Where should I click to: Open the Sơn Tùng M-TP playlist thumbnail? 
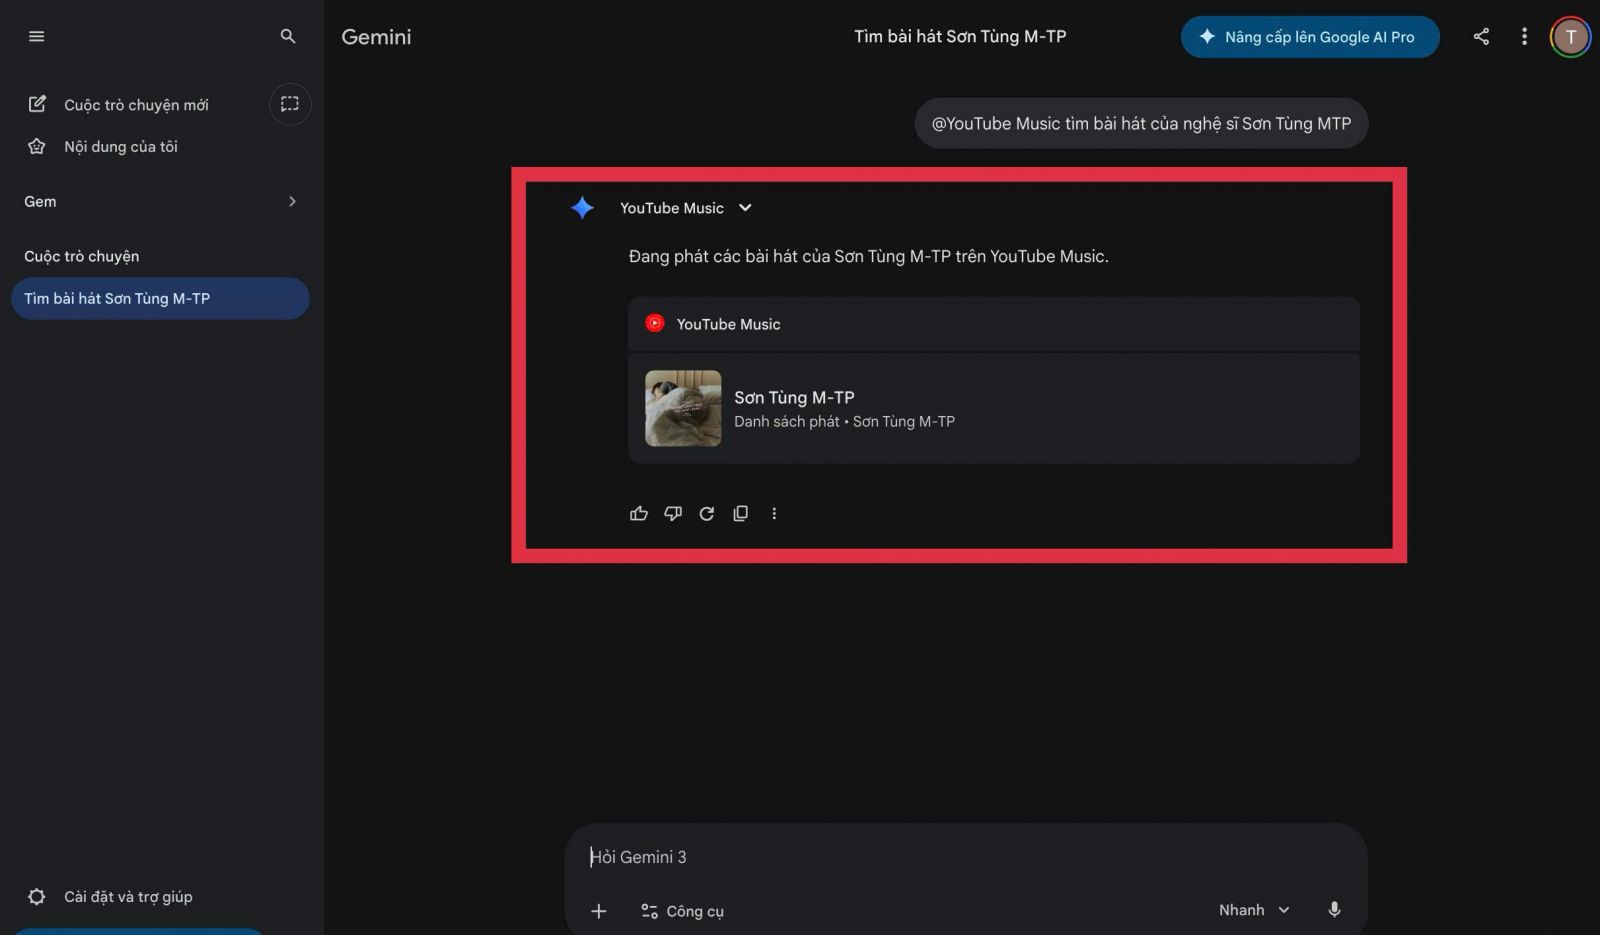pos(683,408)
